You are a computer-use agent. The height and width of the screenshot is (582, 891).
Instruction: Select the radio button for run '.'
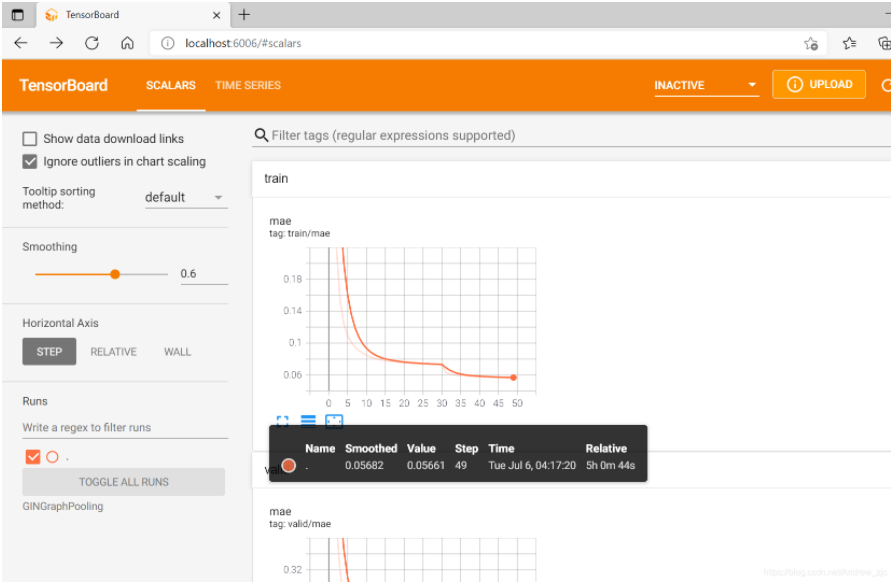tap(52, 457)
